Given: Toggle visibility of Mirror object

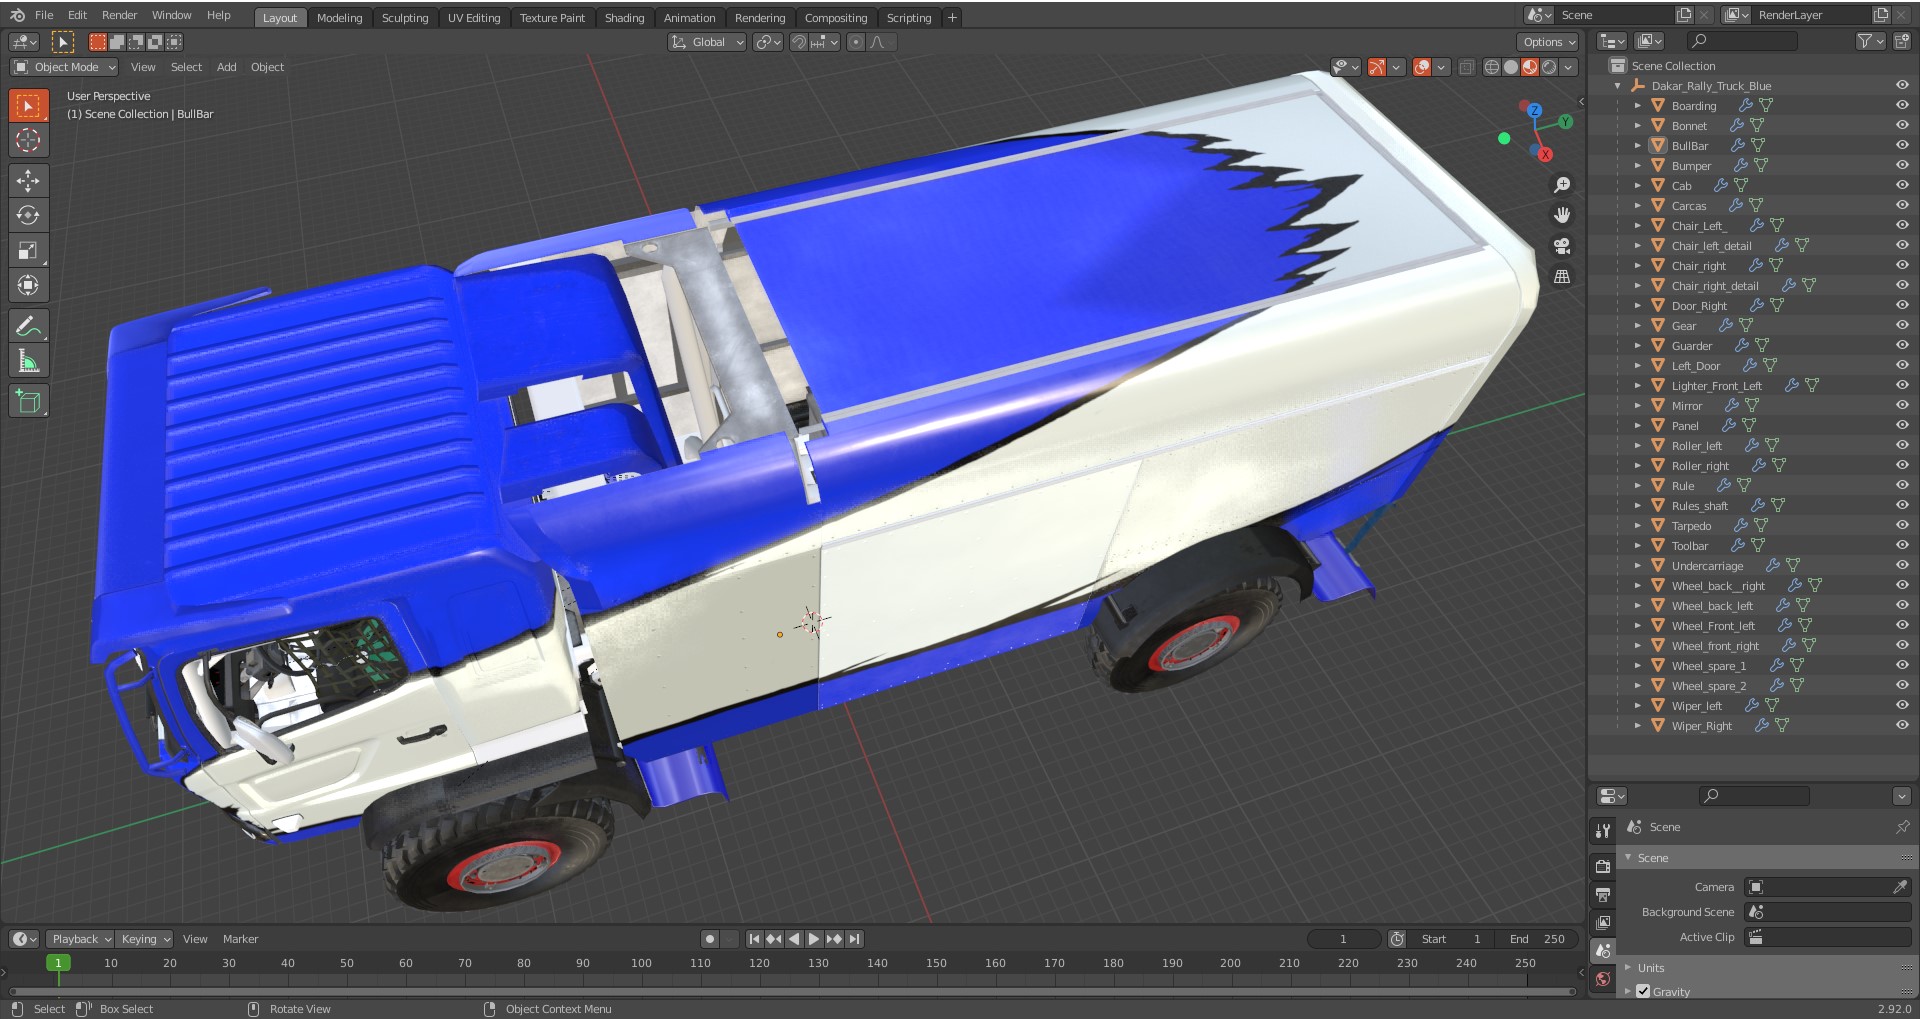Looking at the screenshot, I should point(1902,405).
